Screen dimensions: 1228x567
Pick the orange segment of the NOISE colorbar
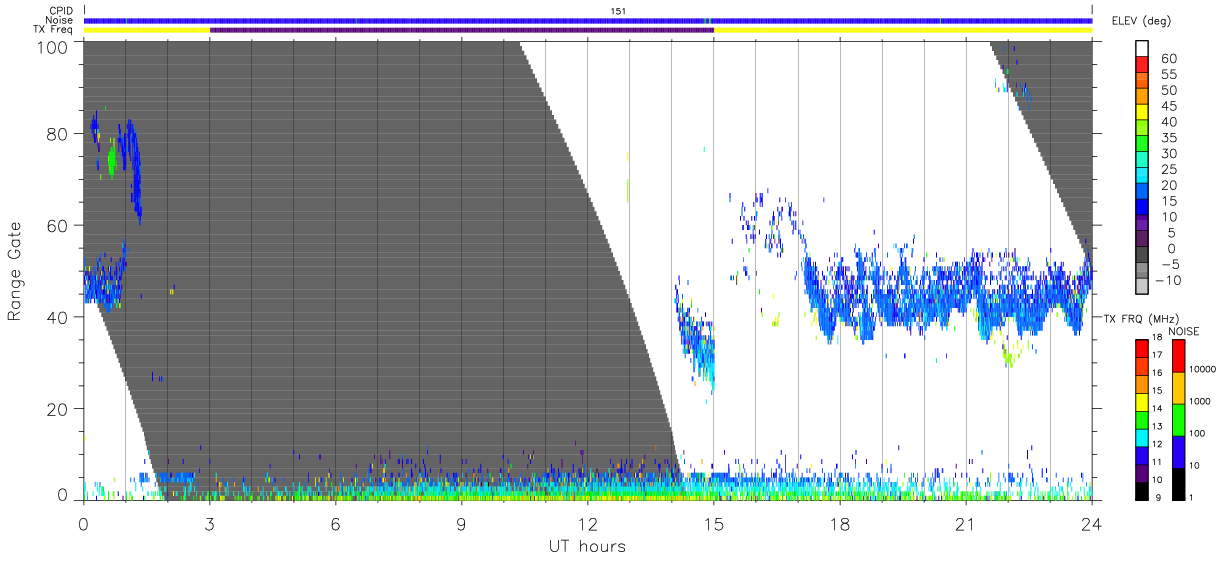pos(1178,387)
